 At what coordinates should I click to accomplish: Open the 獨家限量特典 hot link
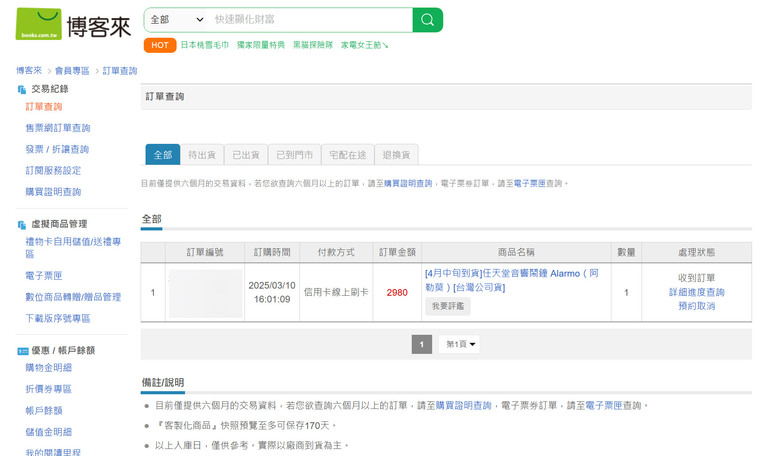pyautogui.click(x=261, y=45)
